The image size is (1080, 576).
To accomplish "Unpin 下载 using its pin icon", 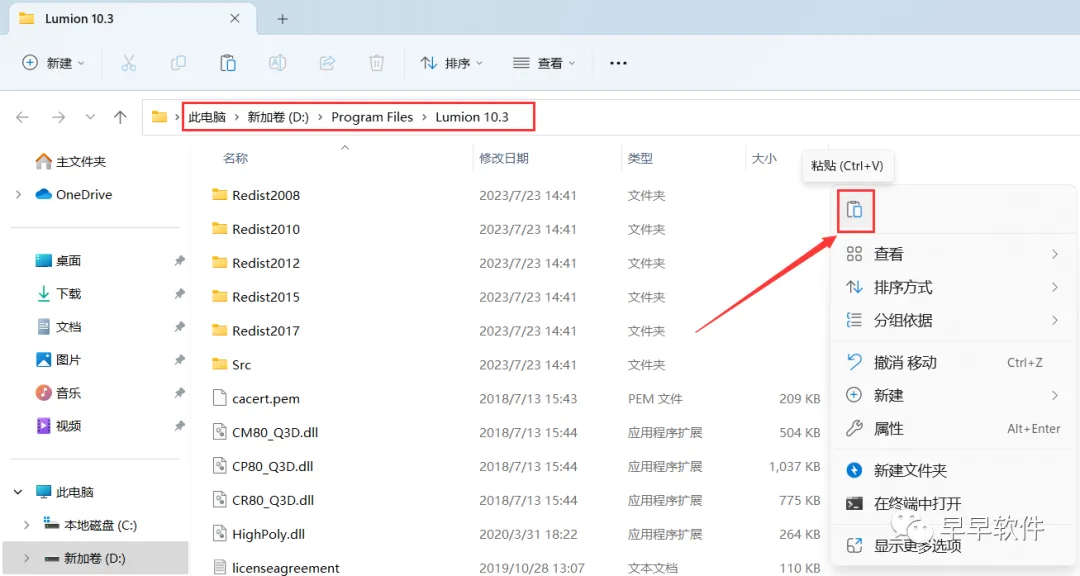I will click(179, 294).
